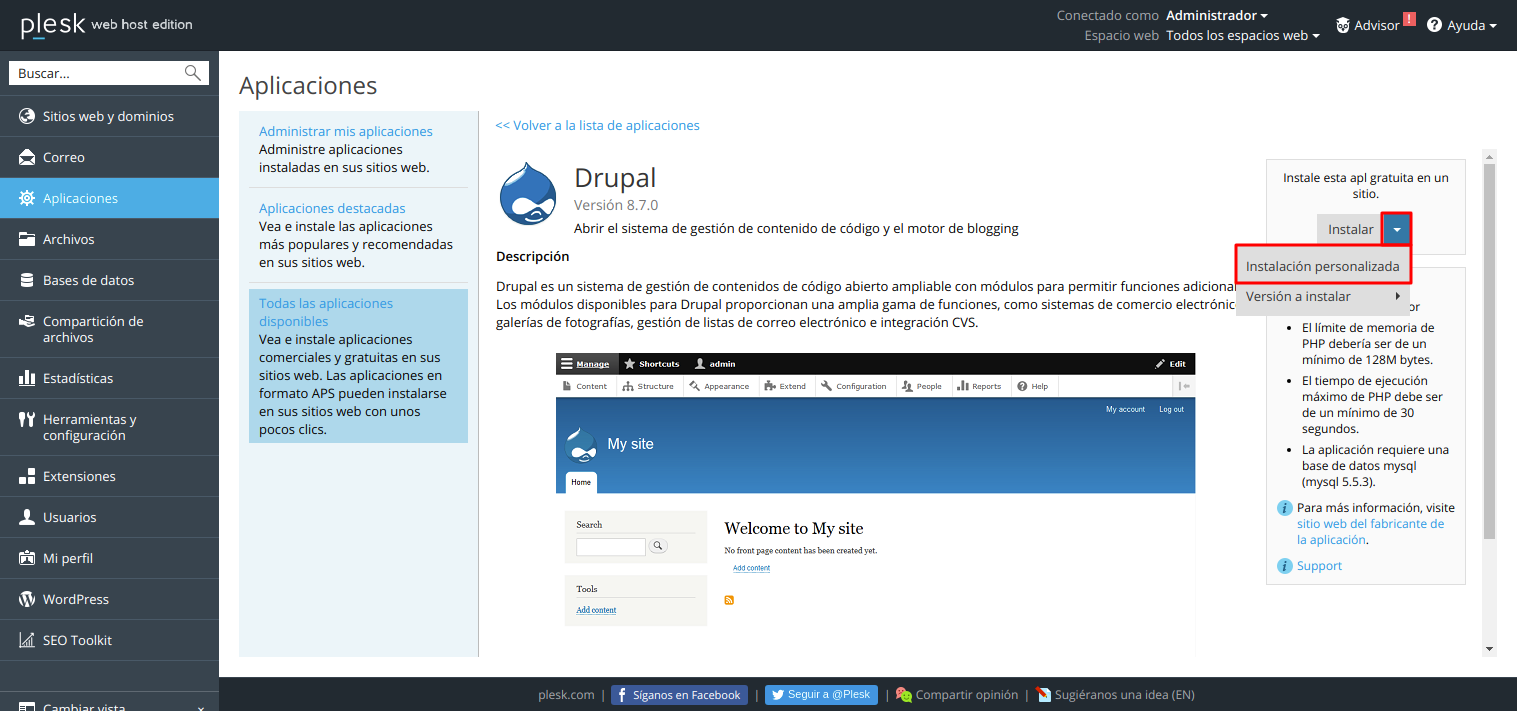The width and height of the screenshot is (1517, 711).
Task: Open the Ayuda dropdown menu
Action: coord(1462,25)
